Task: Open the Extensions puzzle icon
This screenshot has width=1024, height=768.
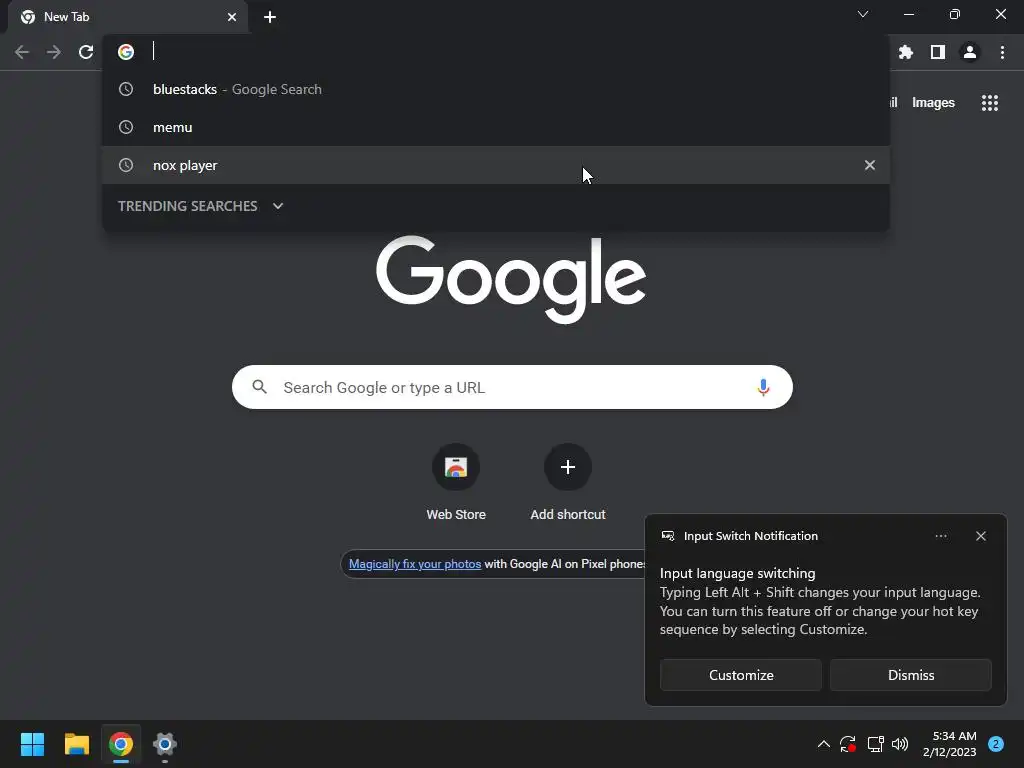Action: pos(906,52)
